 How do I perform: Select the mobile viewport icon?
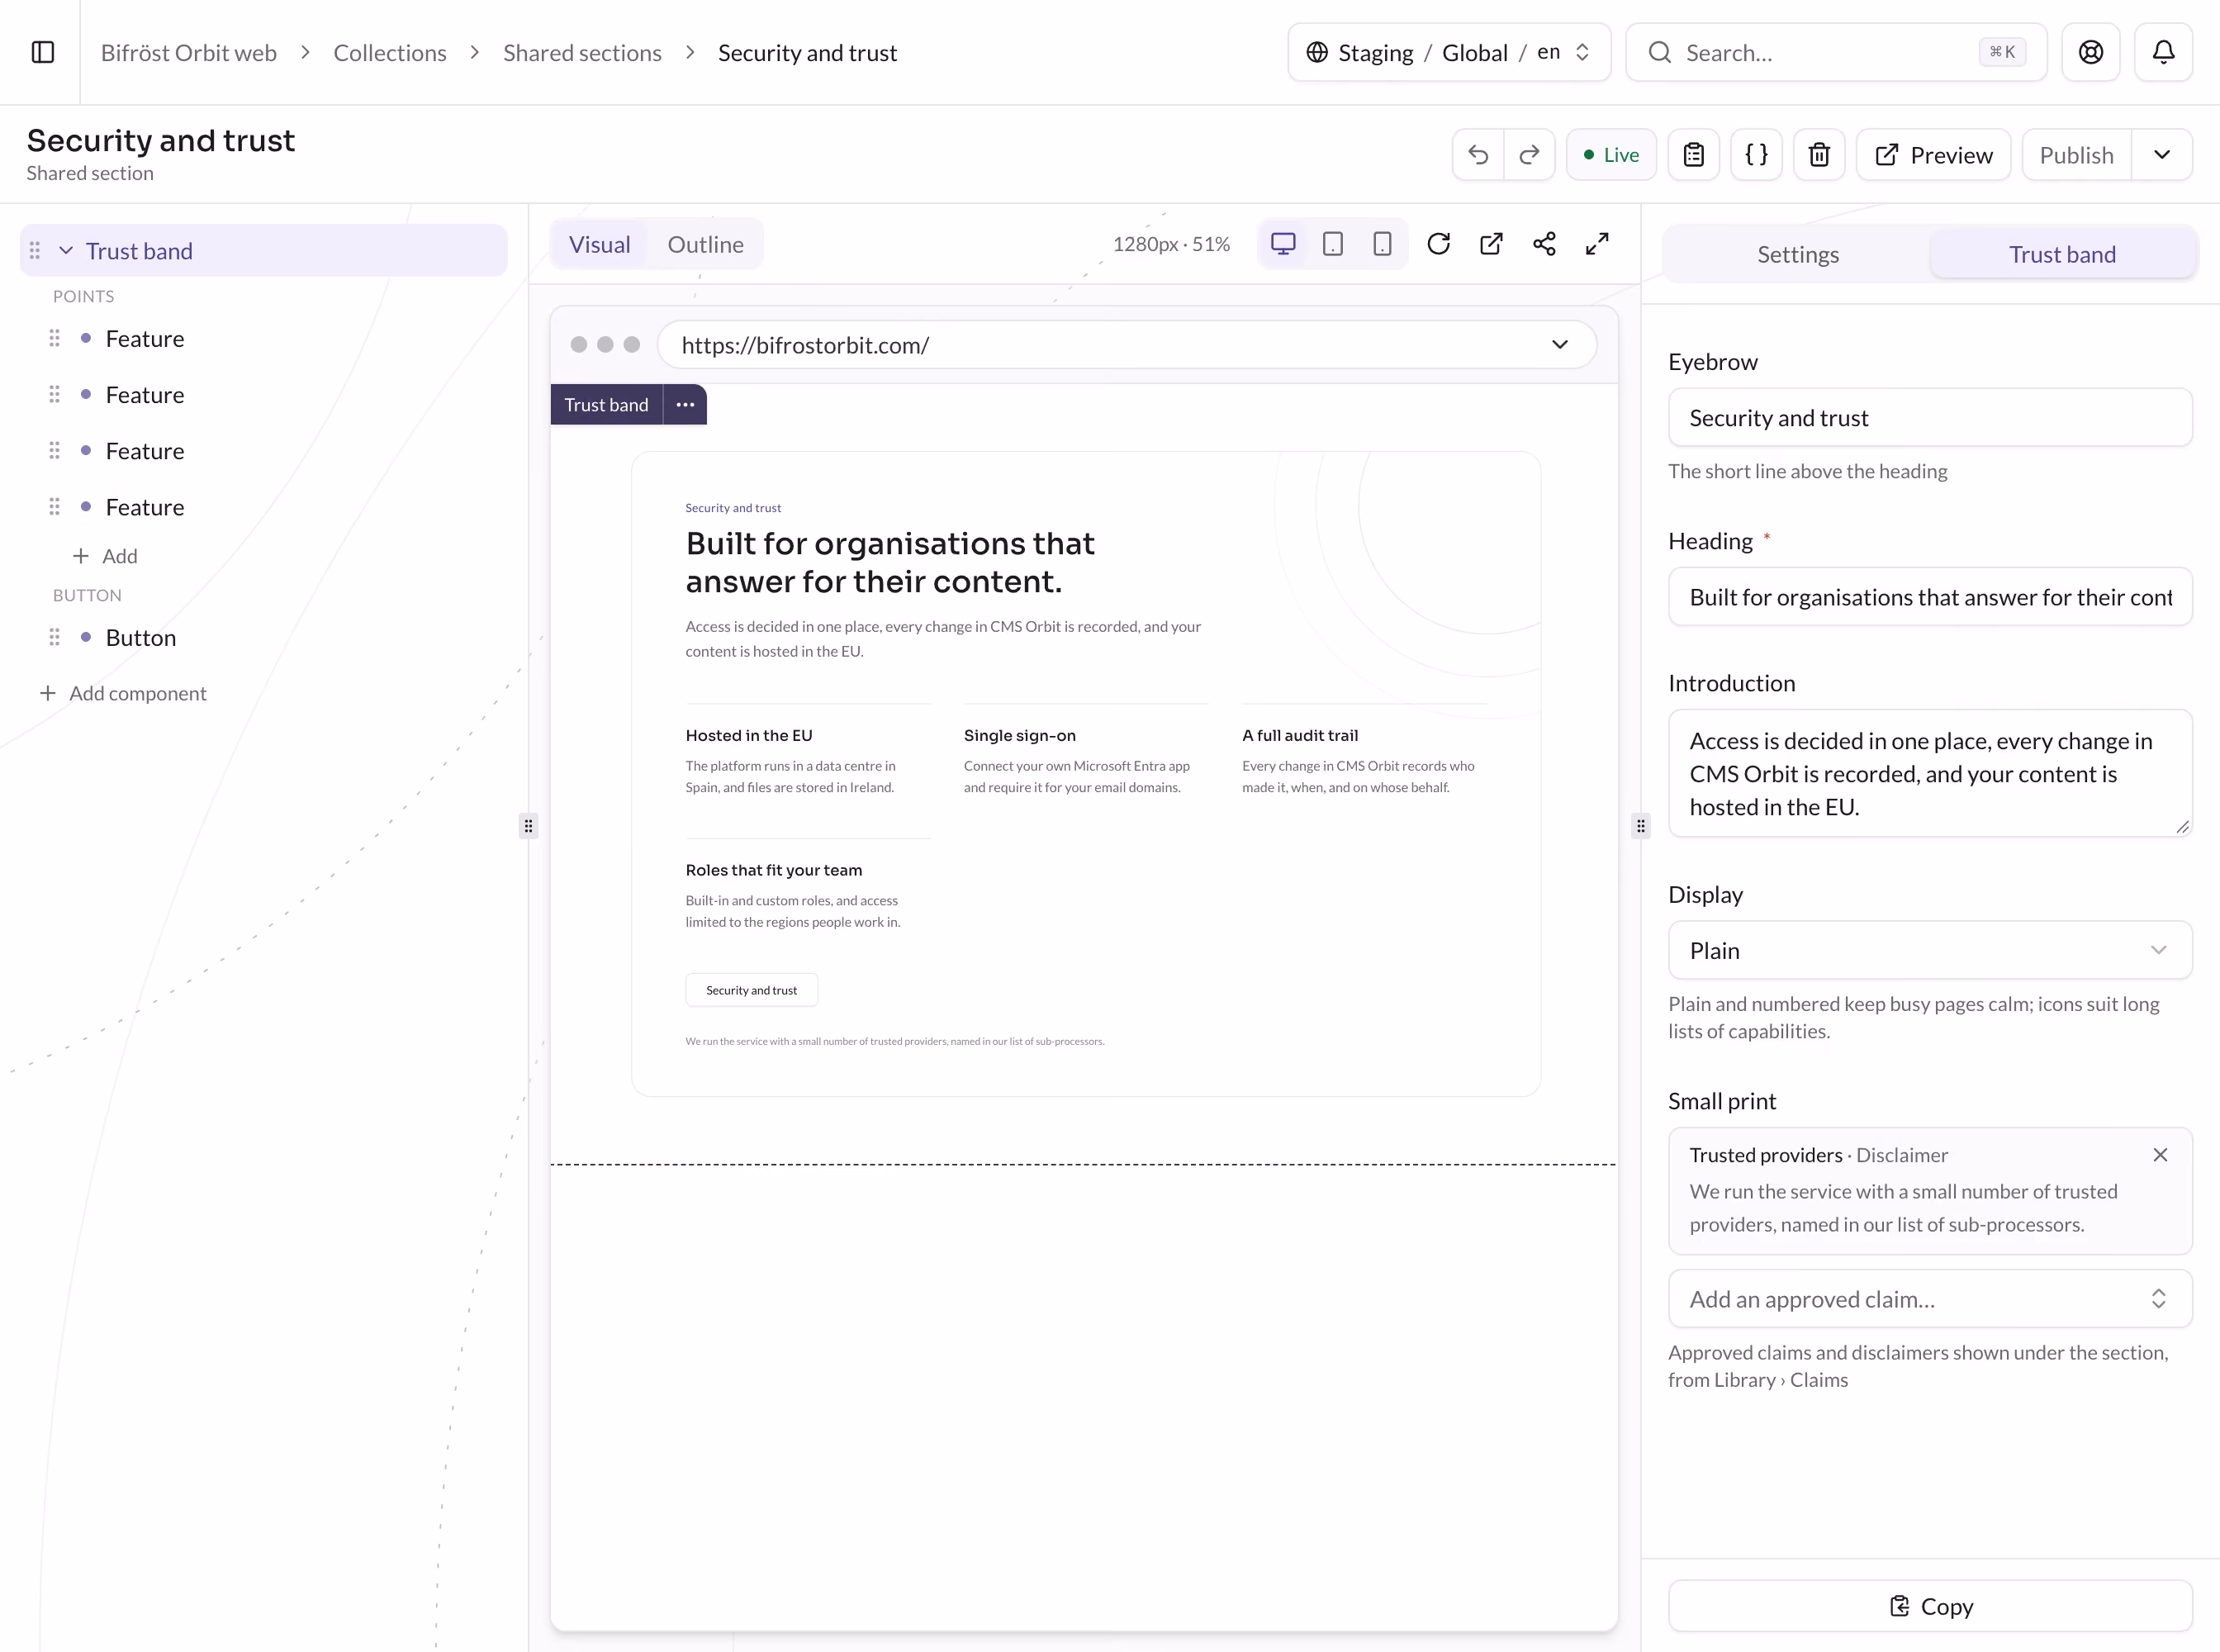[x=1382, y=244]
